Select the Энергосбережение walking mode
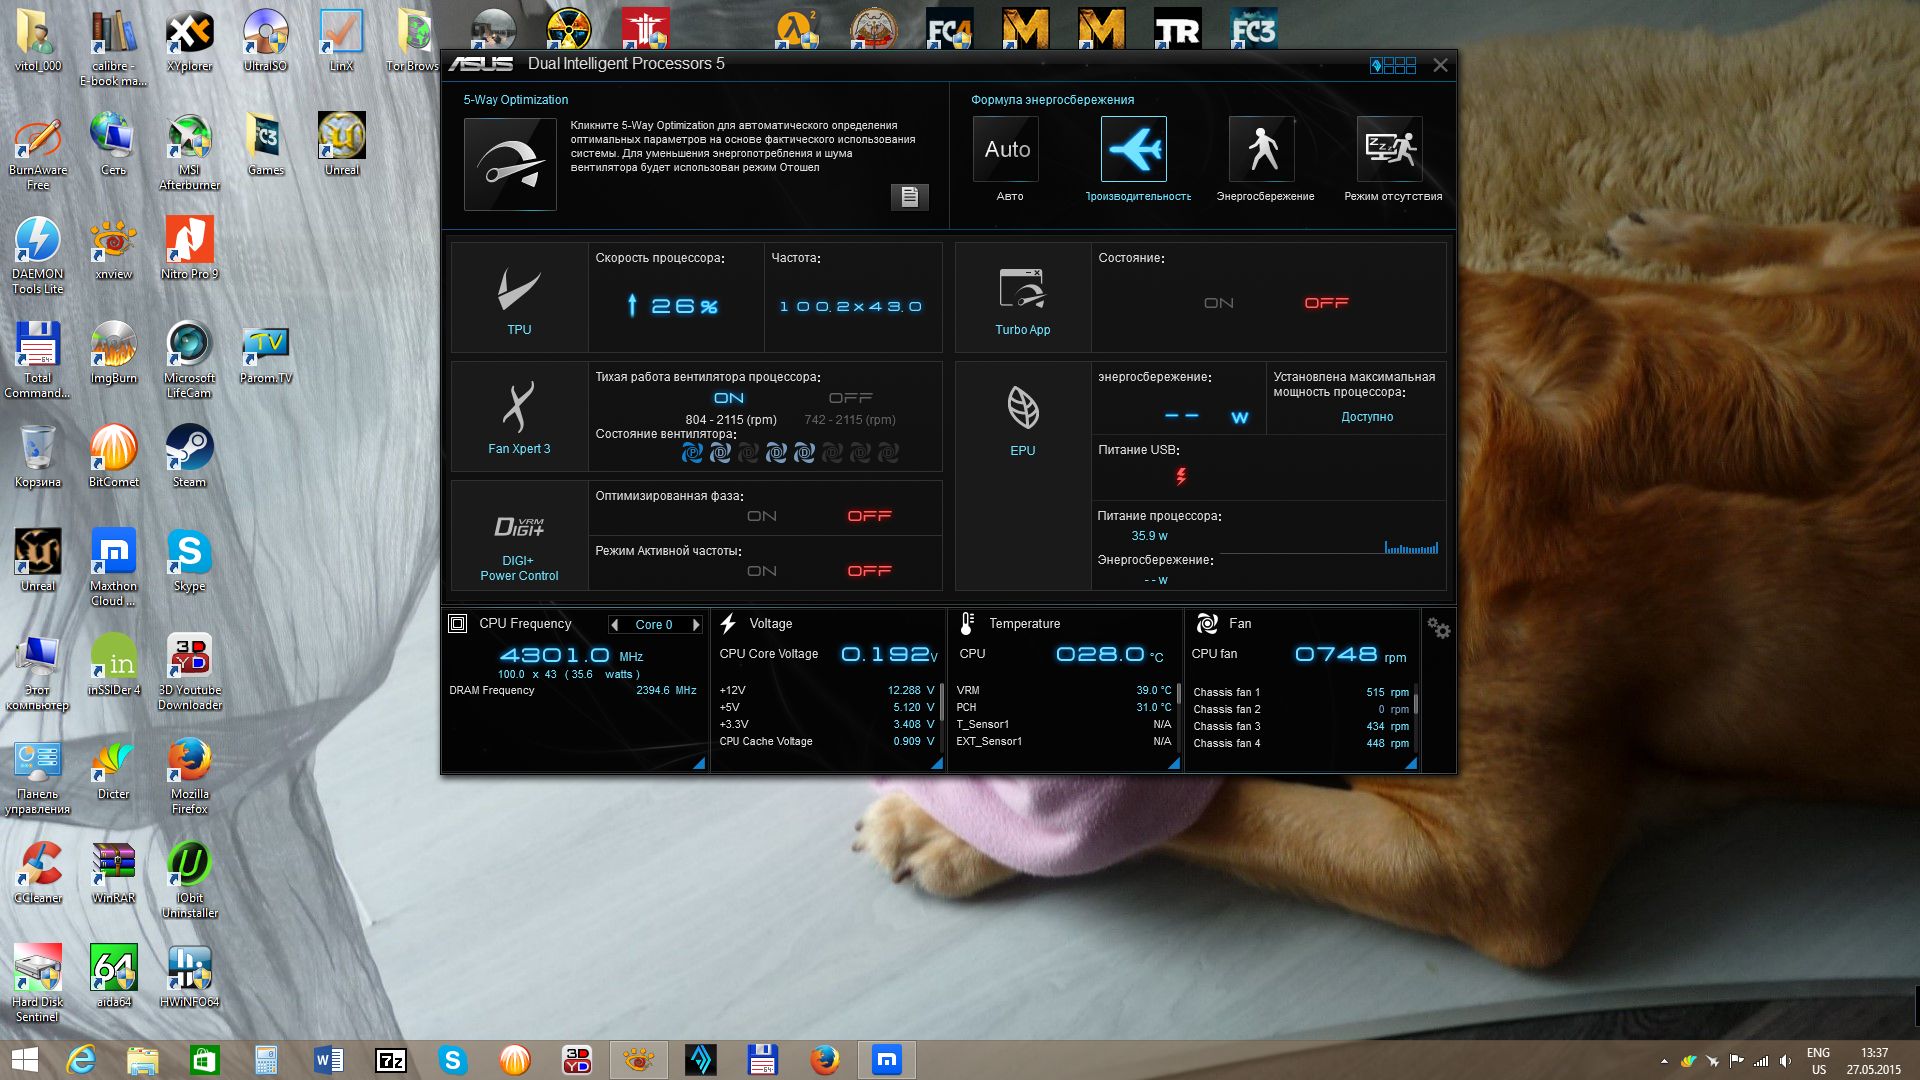The width and height of the screenshot is (1920, 1080). 1262,149
